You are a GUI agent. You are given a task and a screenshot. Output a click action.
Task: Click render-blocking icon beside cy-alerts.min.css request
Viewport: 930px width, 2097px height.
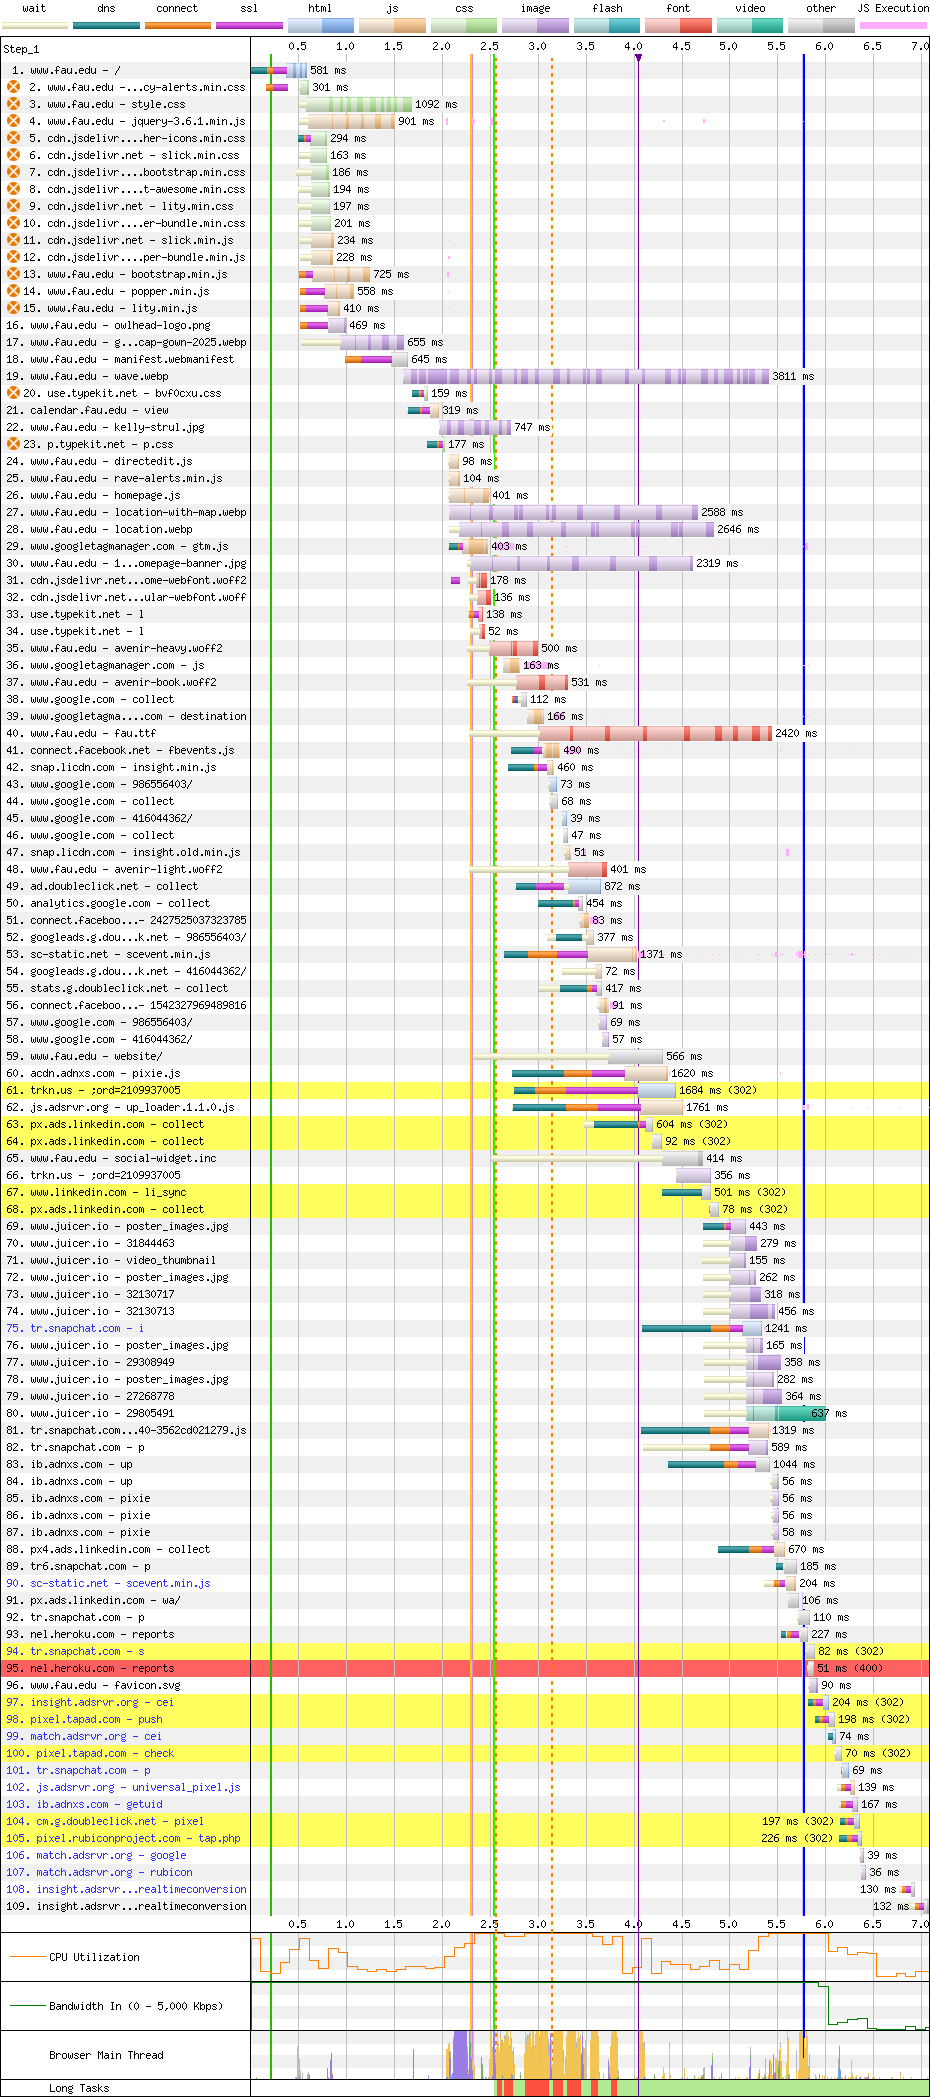pos(13,87)
